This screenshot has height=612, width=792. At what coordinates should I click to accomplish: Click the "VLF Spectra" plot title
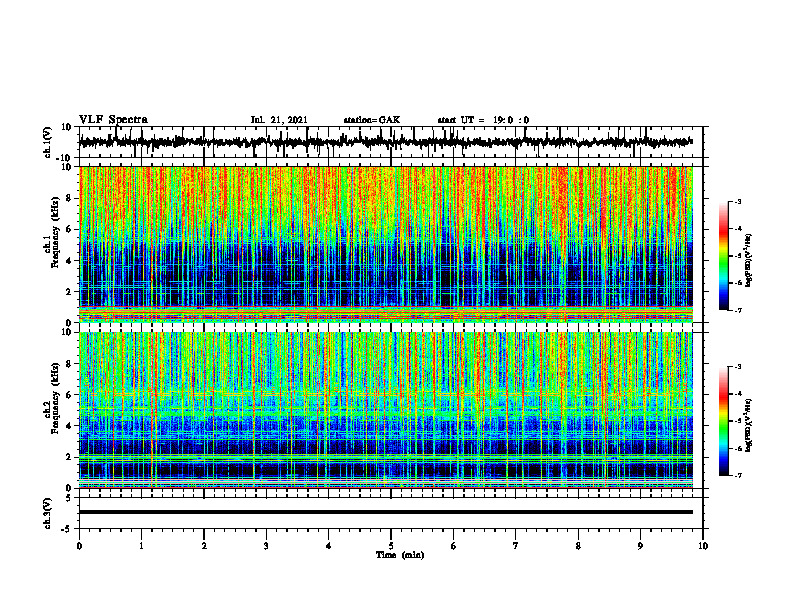(x=113, y=120)
